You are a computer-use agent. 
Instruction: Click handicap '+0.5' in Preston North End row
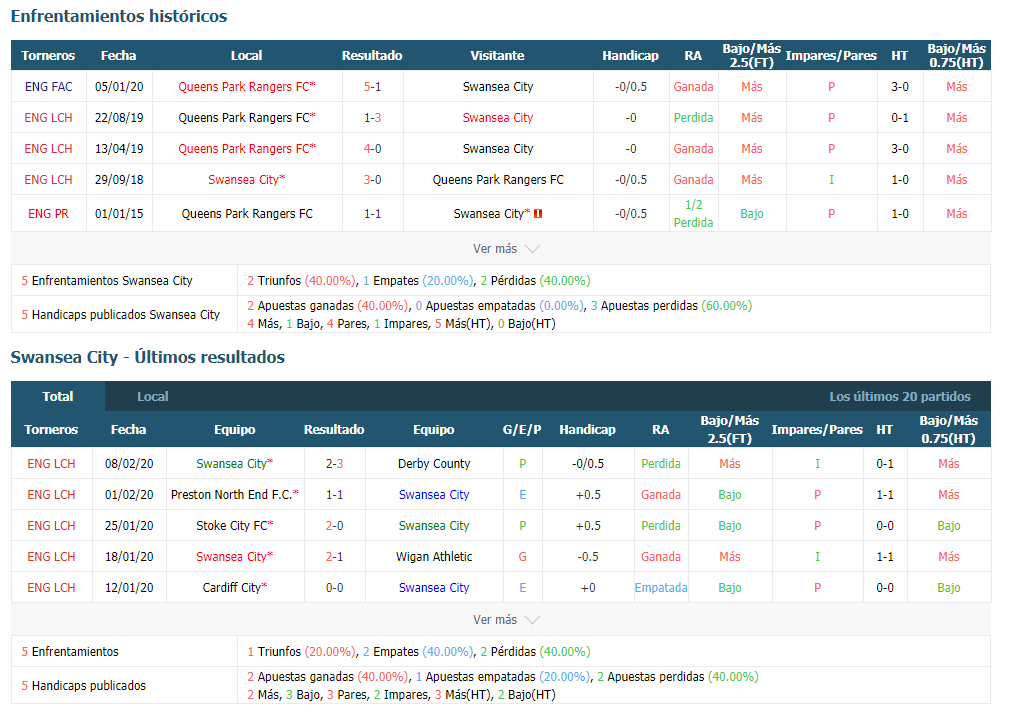click(588, 494)
